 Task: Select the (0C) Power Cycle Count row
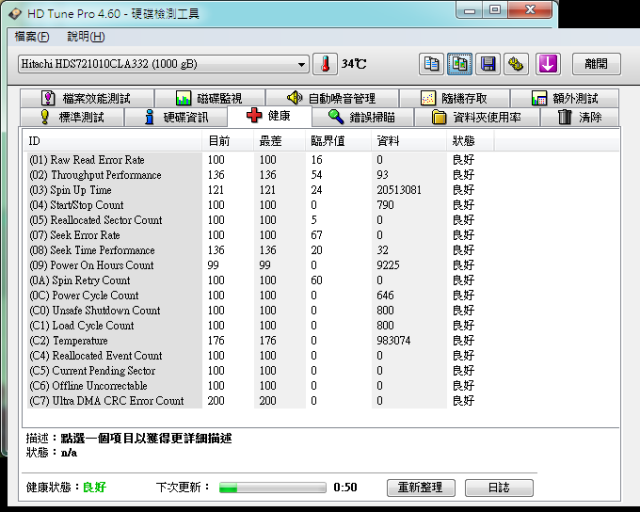261,295
